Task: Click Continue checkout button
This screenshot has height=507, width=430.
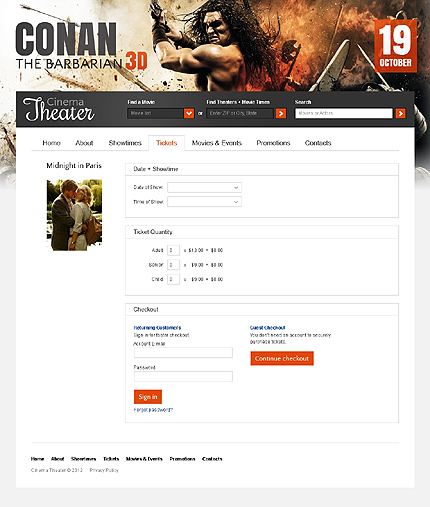Action: pos(282,358)
